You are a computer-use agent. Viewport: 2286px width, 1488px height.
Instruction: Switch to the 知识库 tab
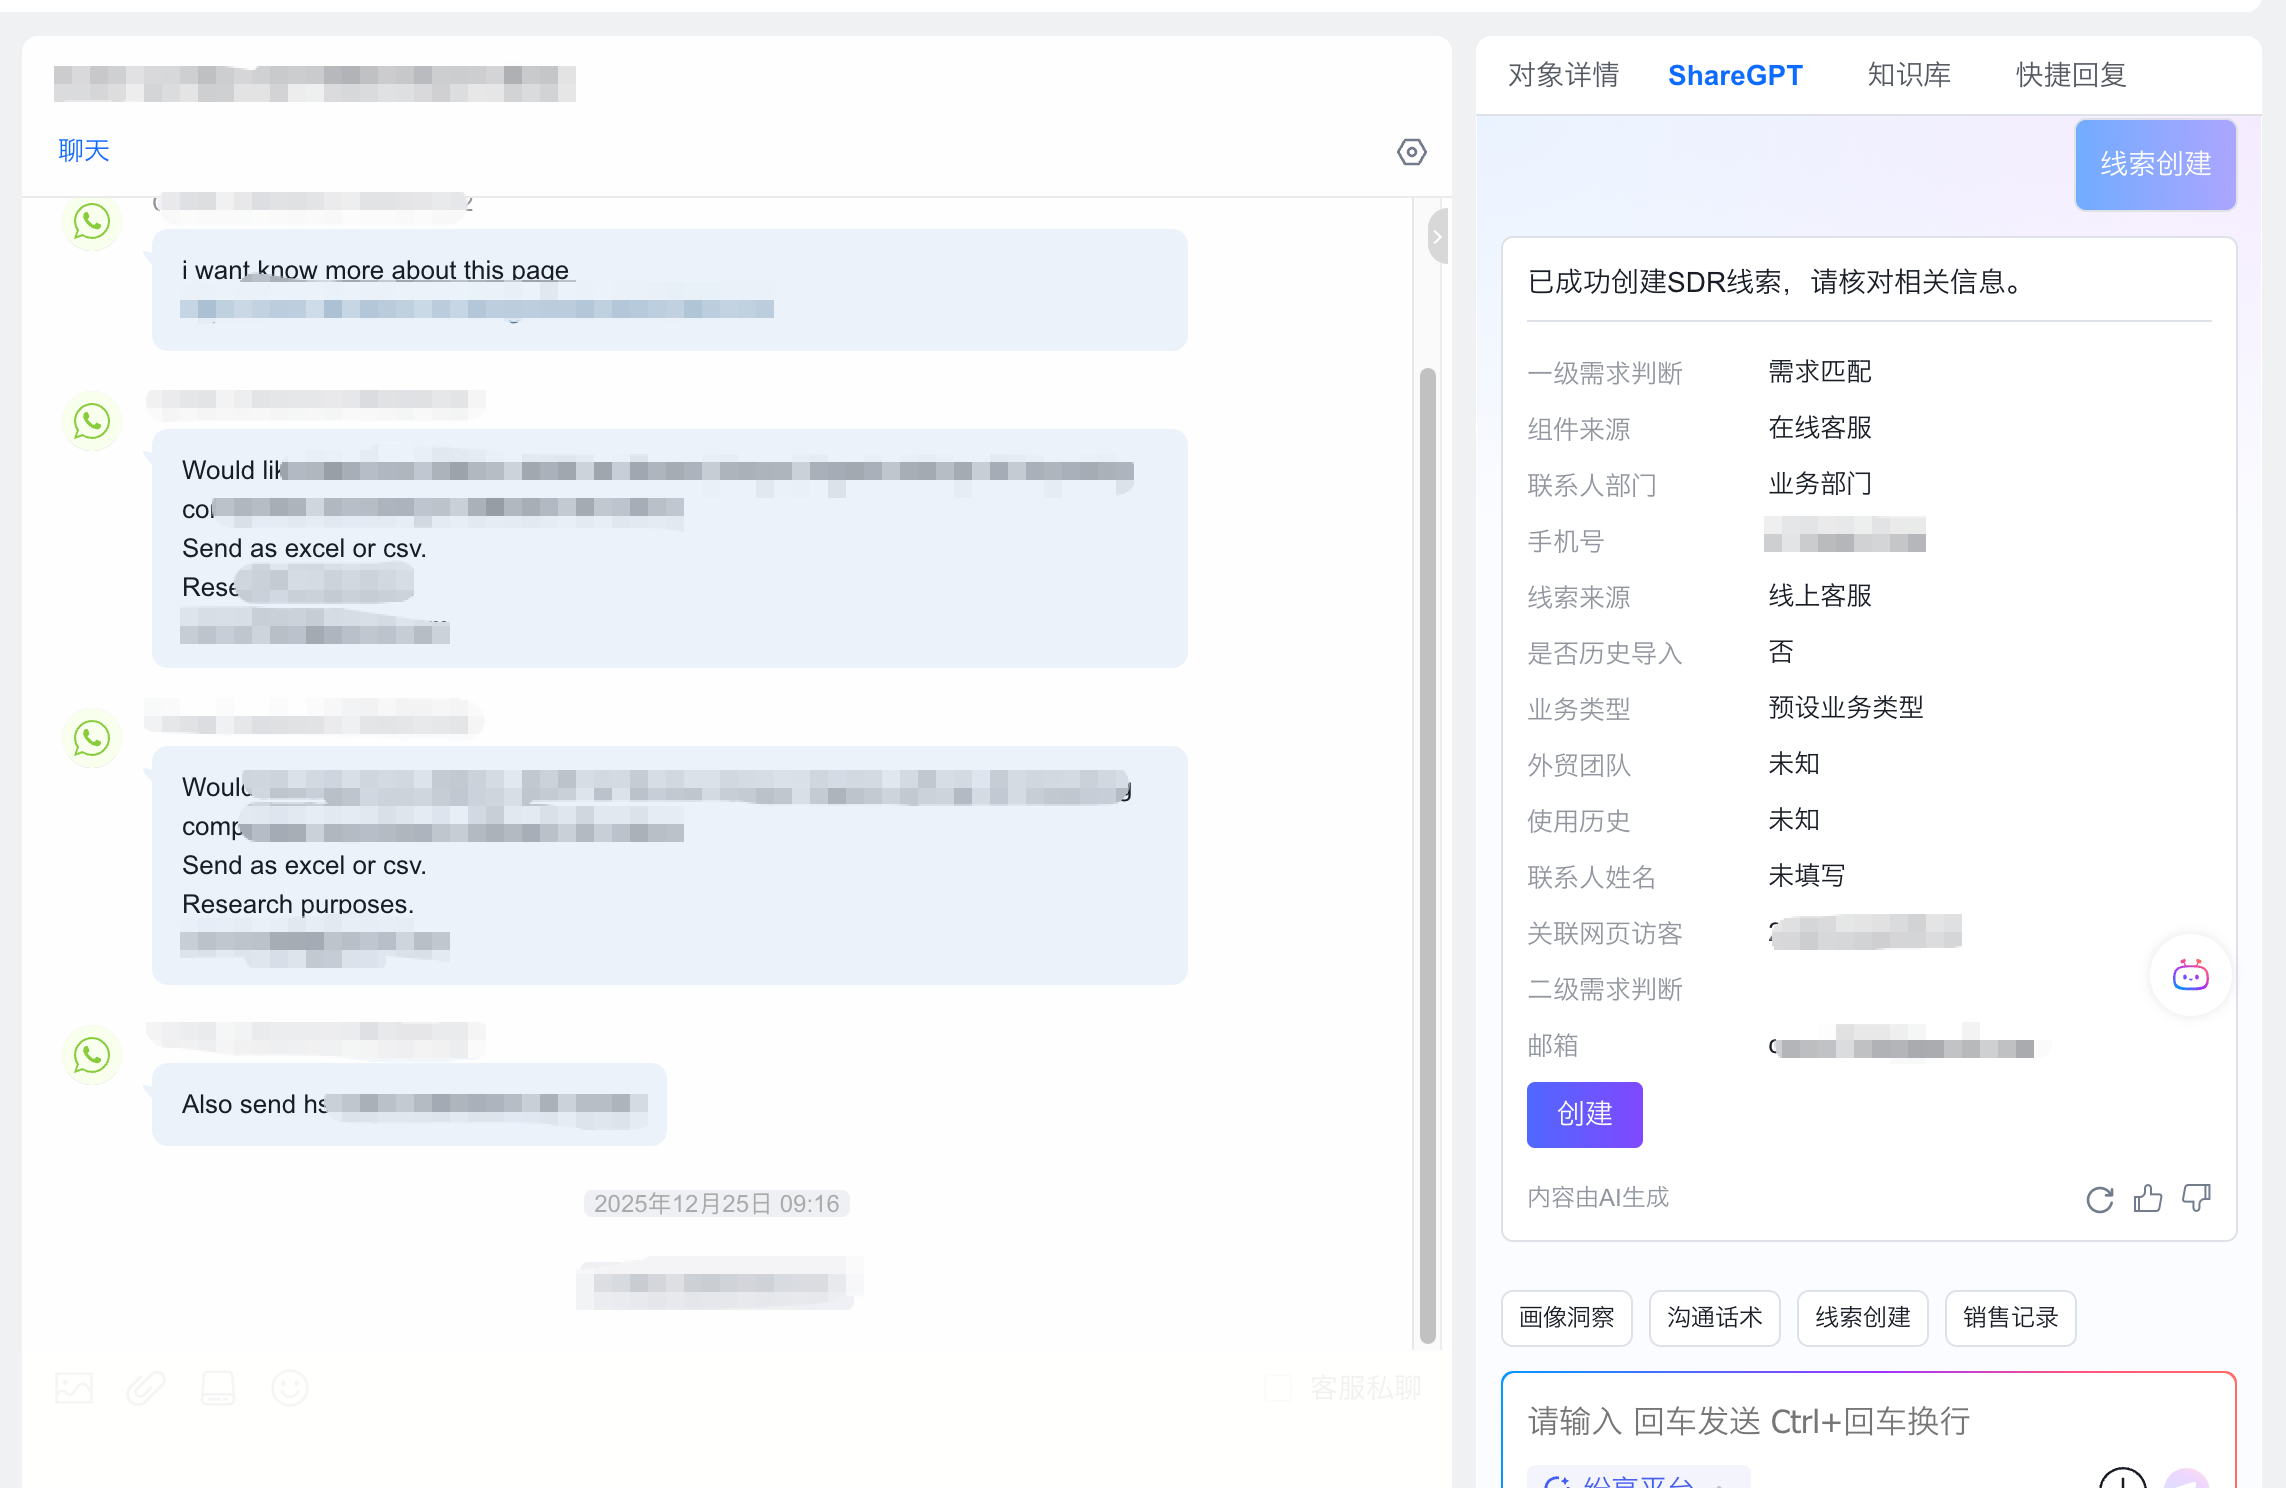[1908, 75]
